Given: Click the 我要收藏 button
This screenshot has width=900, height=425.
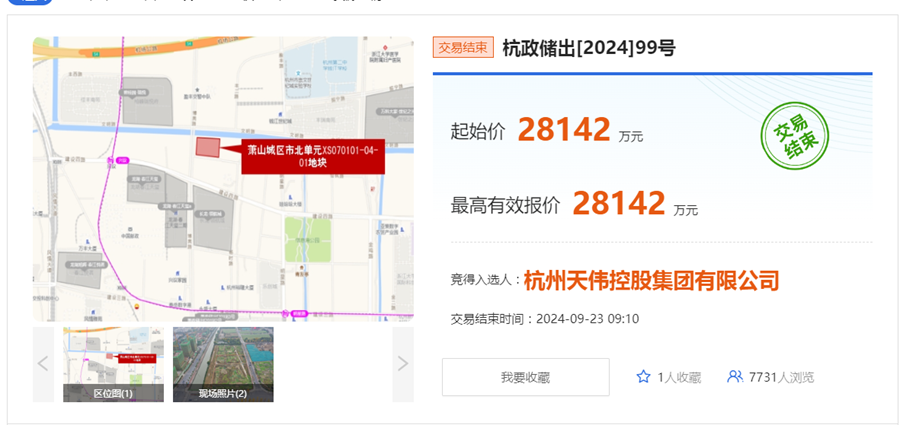Looking at the screenshot, I should pos(525,377).
